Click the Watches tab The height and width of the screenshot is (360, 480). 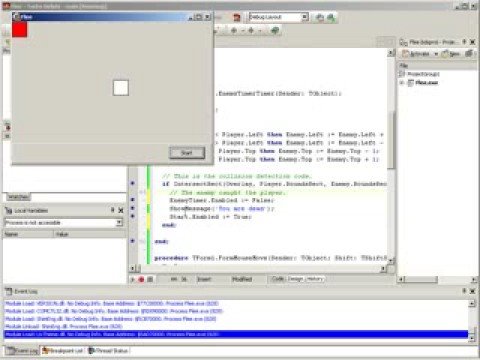click(18, 197)
